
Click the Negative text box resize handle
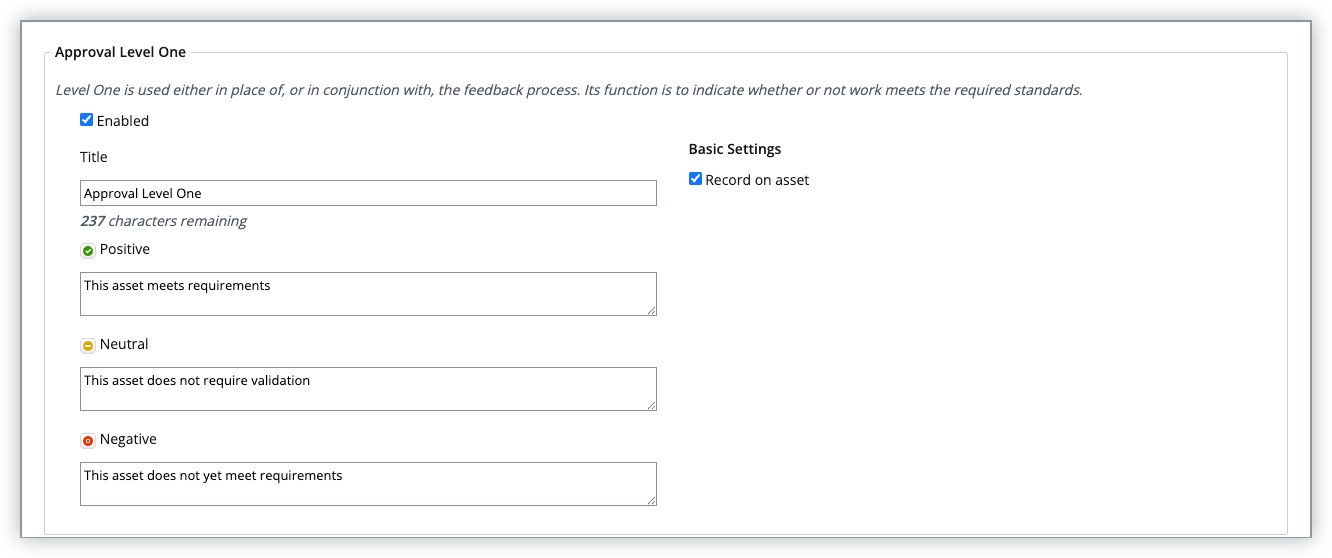point(651,500)
